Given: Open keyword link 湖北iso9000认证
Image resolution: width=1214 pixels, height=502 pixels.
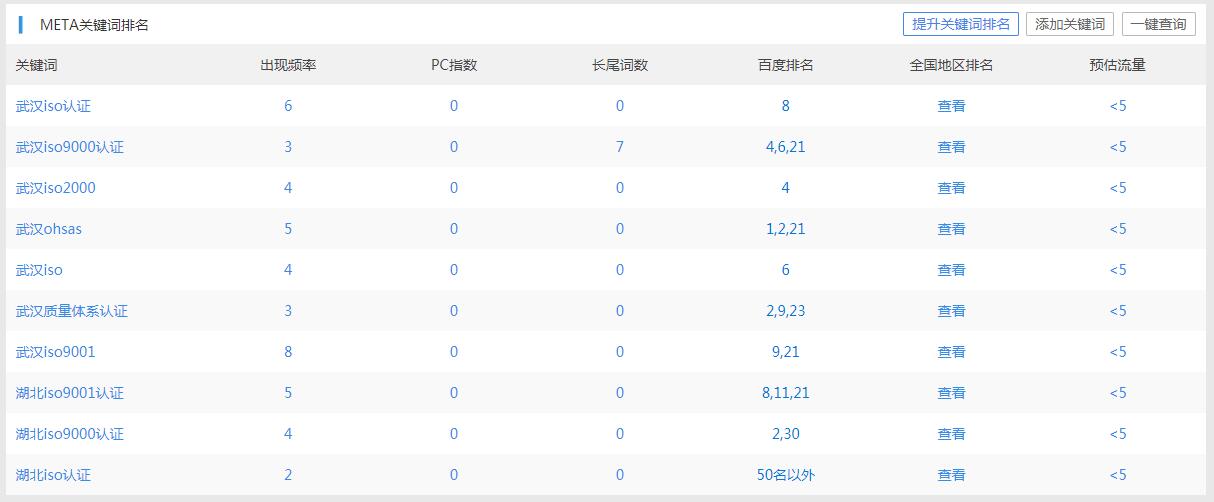Looking at the screenshot, I should (70, 434).
